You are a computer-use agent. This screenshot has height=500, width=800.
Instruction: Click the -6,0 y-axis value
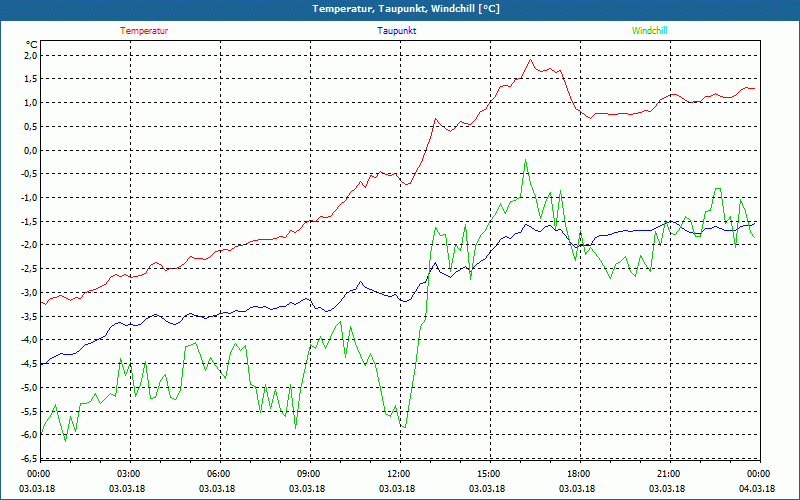tap(30, 435)
